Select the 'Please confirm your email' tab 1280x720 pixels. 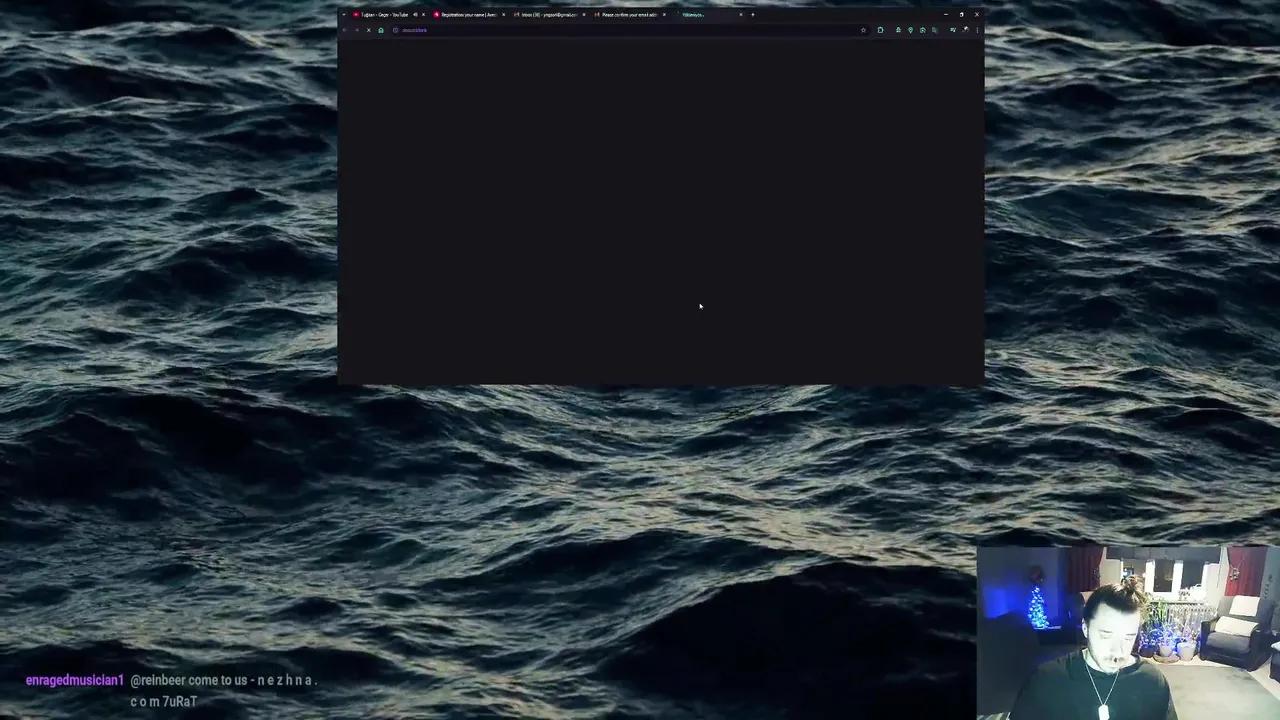(627, 15)
